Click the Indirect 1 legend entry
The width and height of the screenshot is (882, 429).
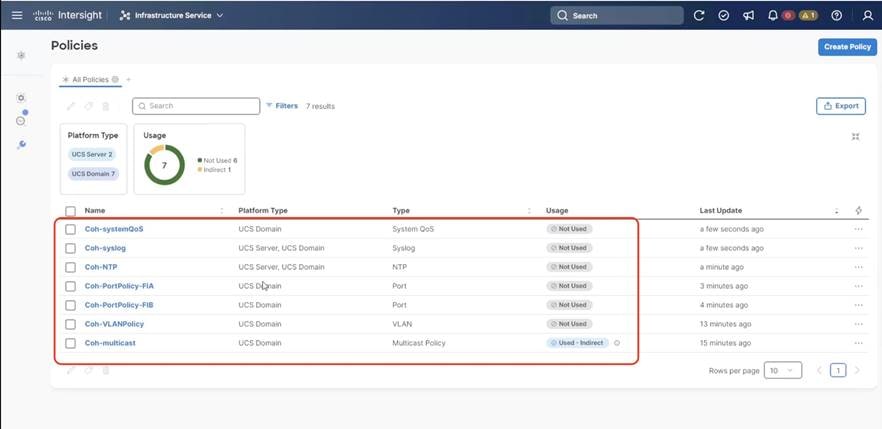(x=214, y=169)
